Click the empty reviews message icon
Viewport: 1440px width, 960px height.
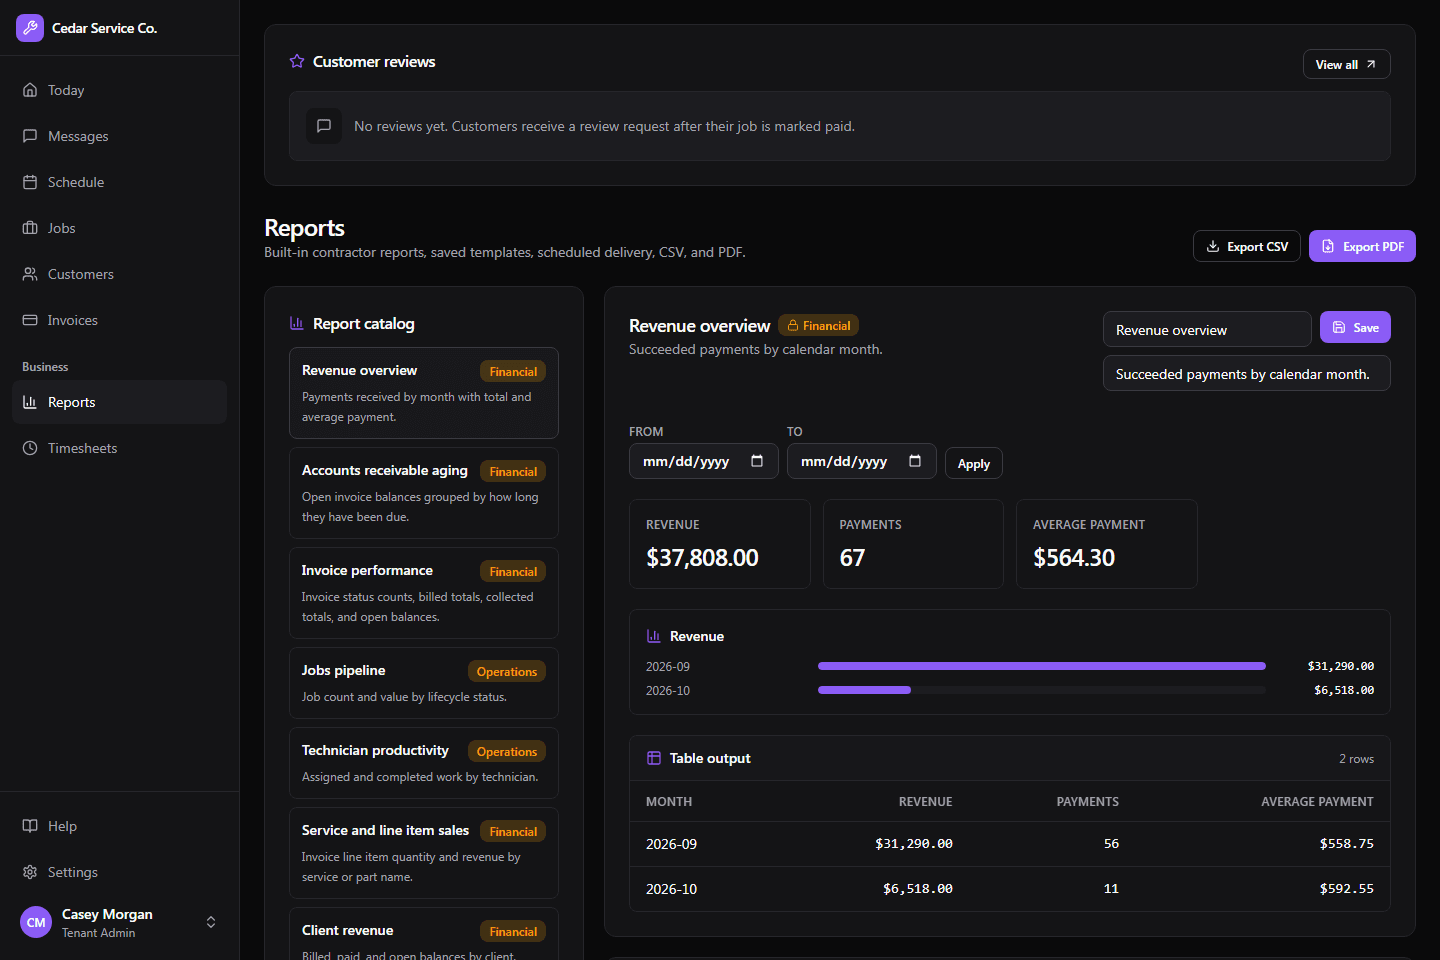324,126
